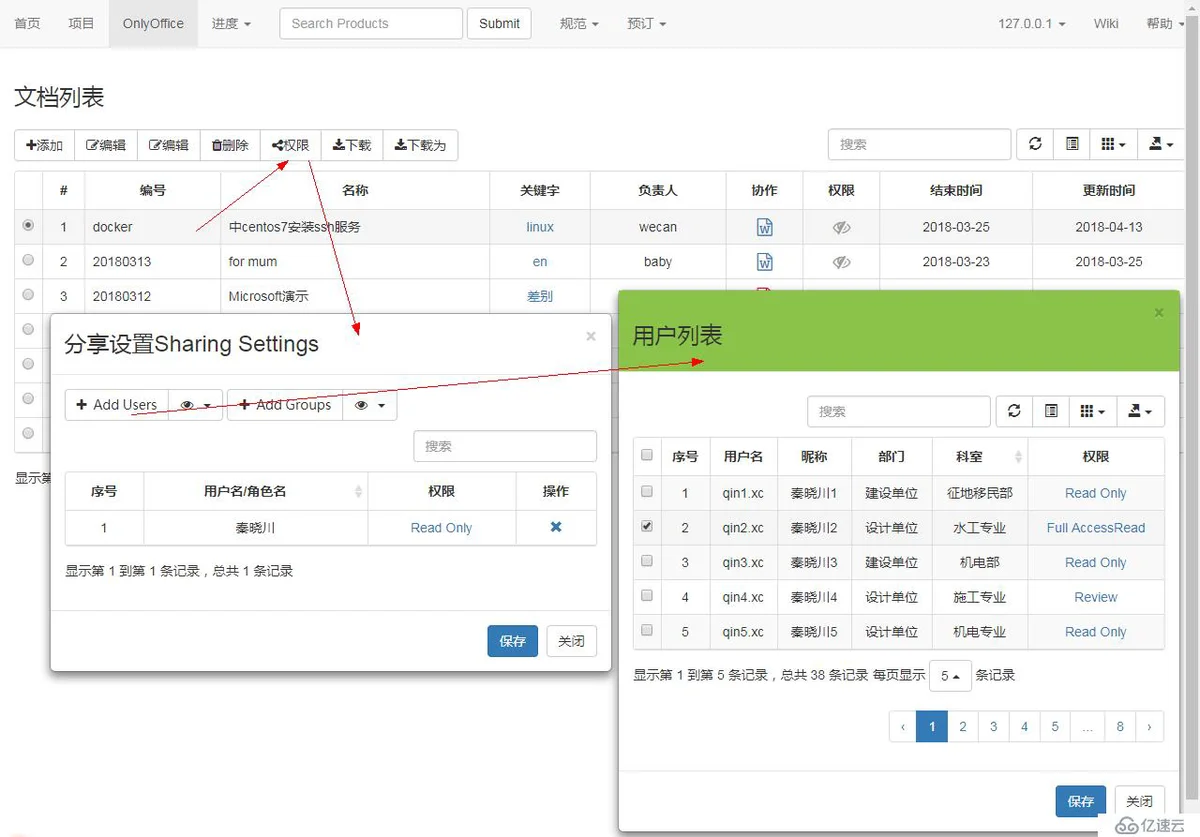Open the Word document icon for docker row
This screenshot has width=1200, height=837.
tap(764, 227)
